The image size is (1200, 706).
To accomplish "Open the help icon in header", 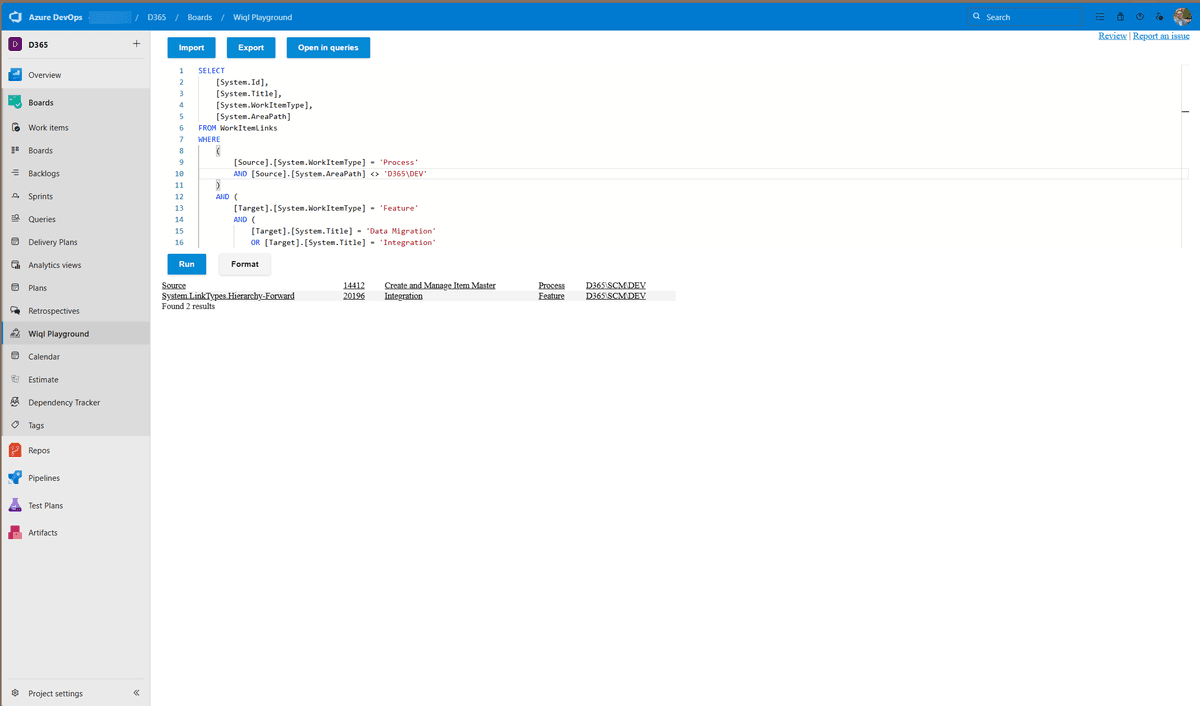I will tap(1140, 17).
